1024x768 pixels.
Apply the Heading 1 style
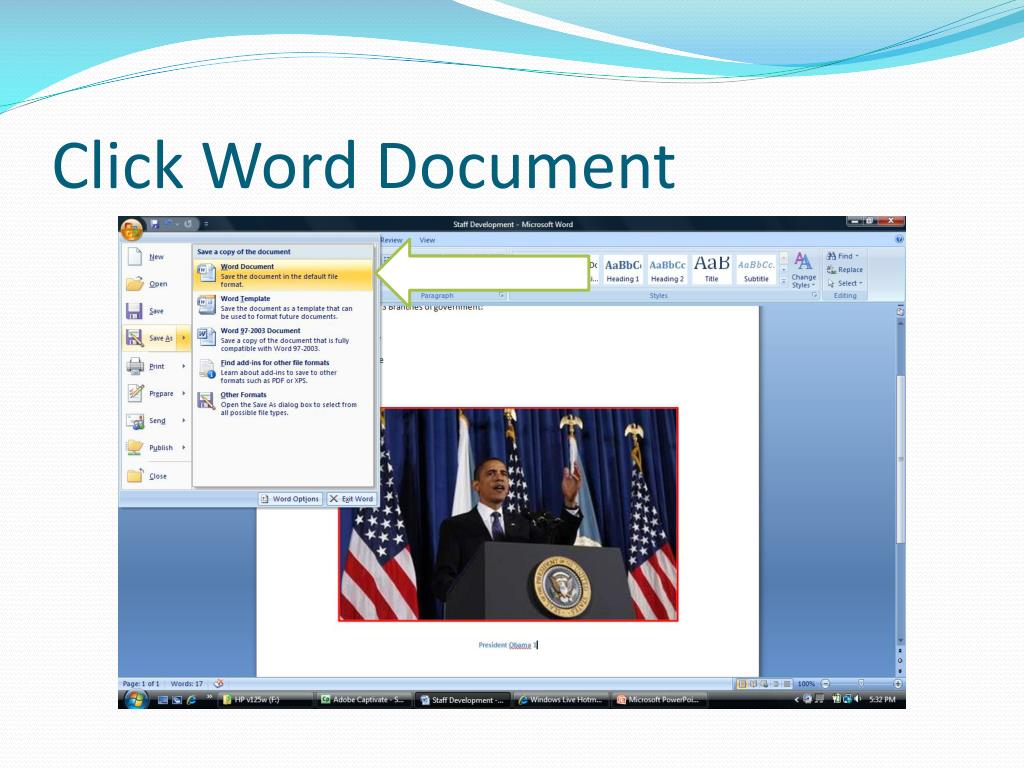(622, 270)
